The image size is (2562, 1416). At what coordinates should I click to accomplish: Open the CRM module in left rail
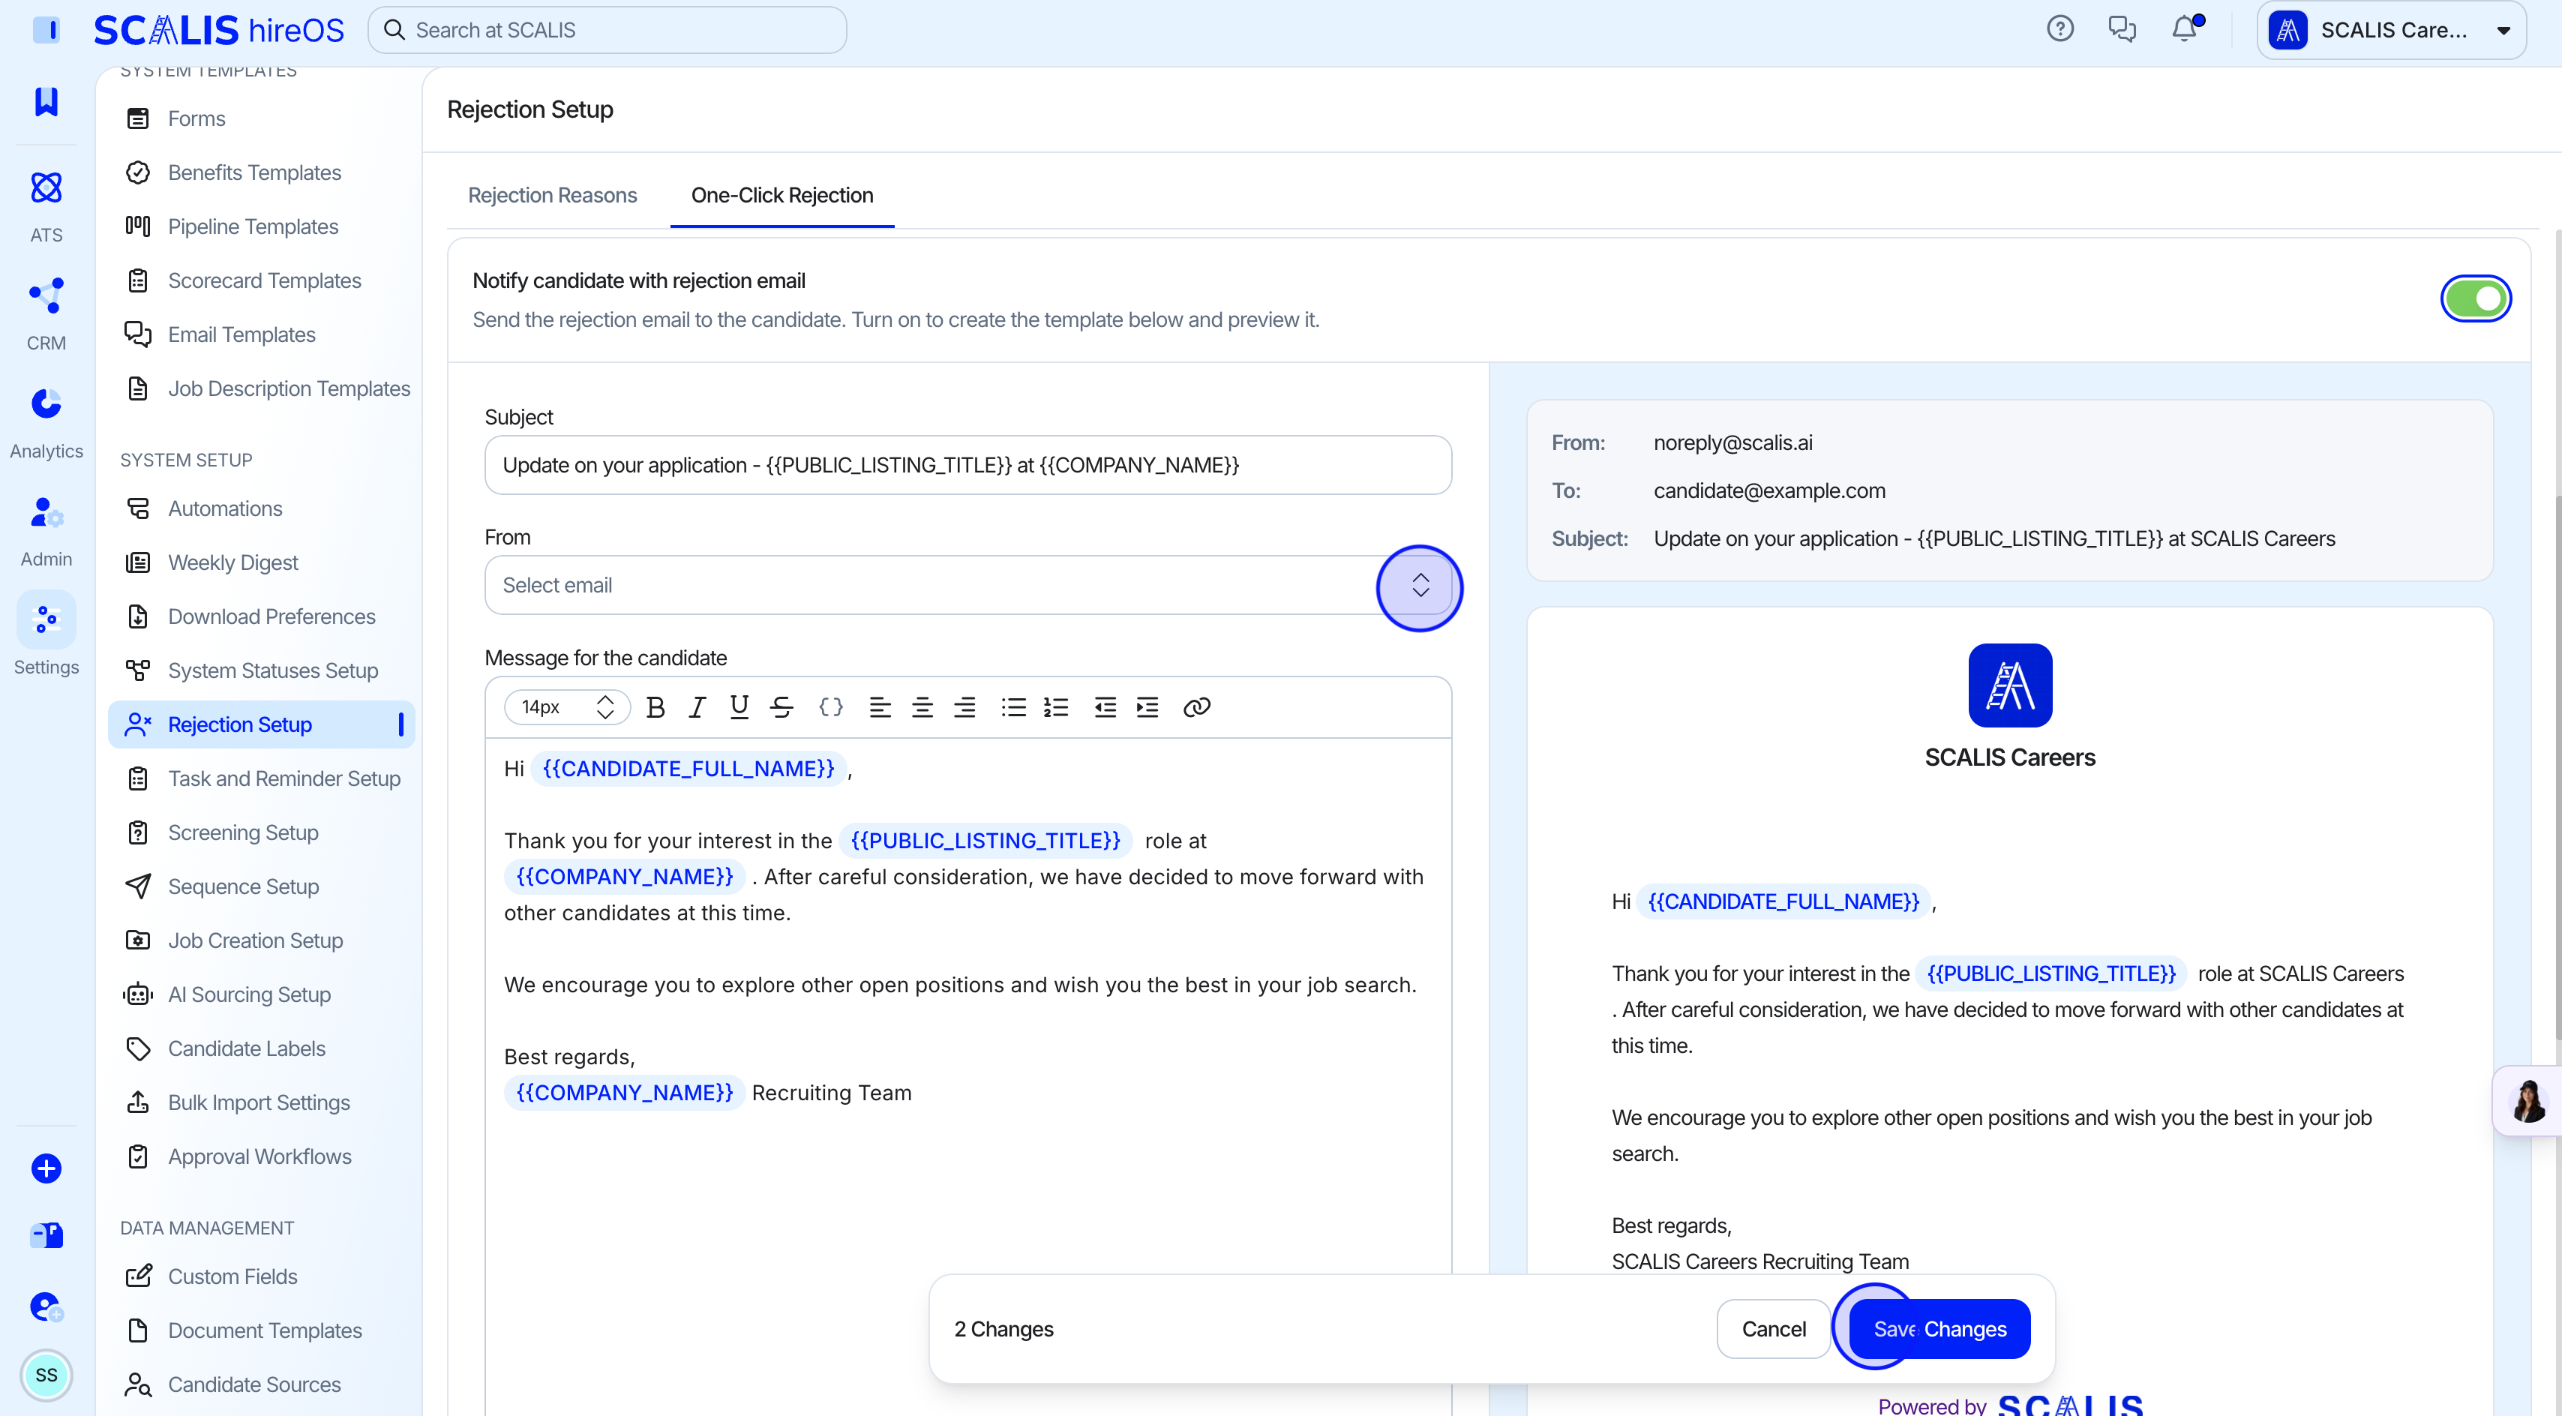(46, 315)
